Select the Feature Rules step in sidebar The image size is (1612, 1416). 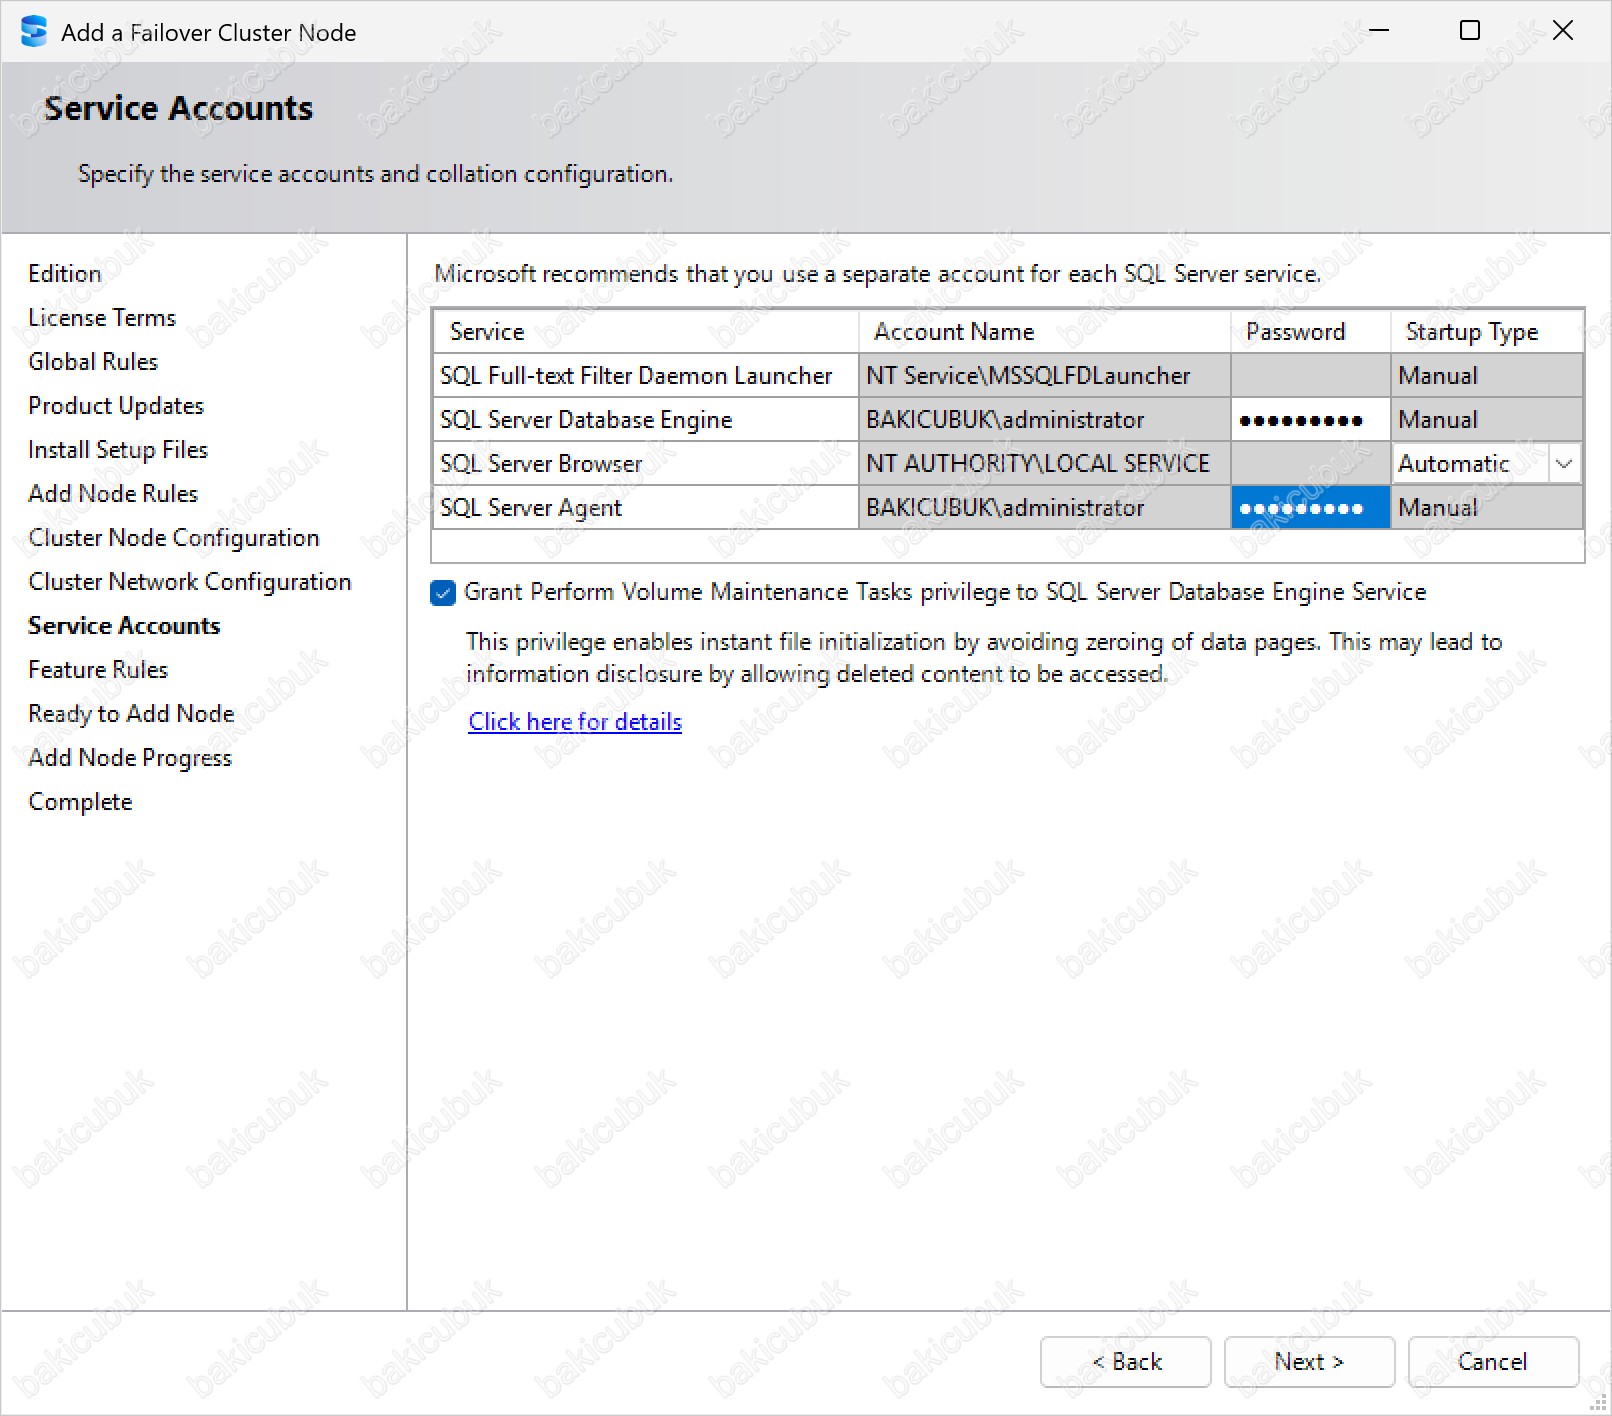coord(98,670)
